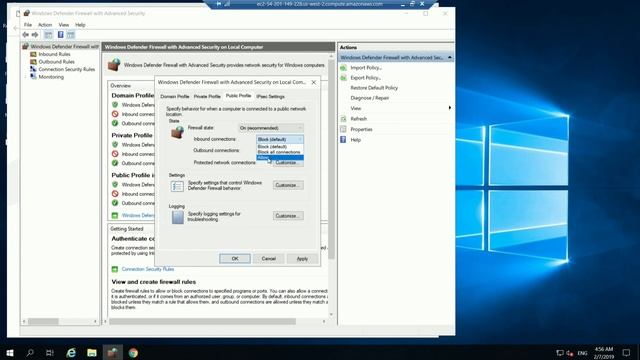The width and height of the screenshot is (640, 360).
Task: Click Properties in Actions pane
Action: tap(361, 129)
